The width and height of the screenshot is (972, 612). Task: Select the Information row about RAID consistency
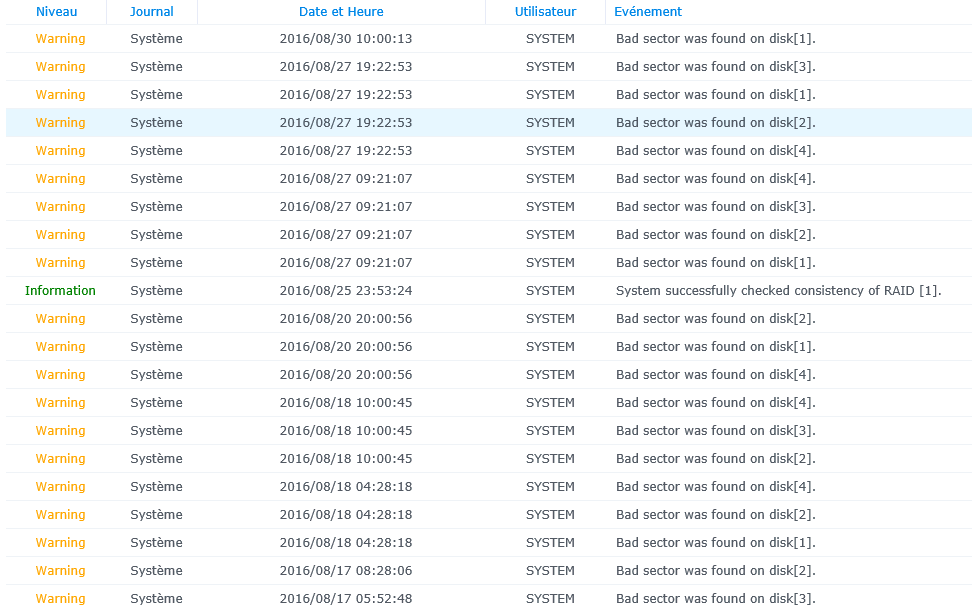coord(489,291)
